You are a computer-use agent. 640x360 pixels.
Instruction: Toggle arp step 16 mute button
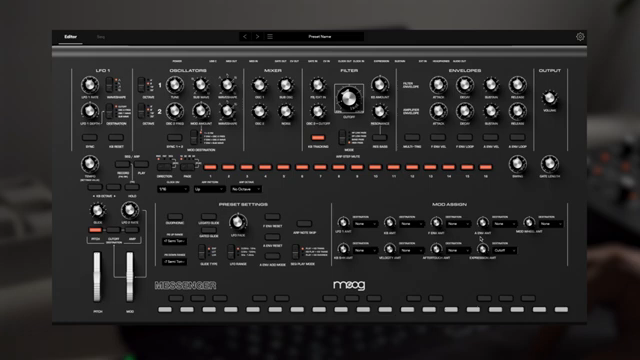coord(485,167)
